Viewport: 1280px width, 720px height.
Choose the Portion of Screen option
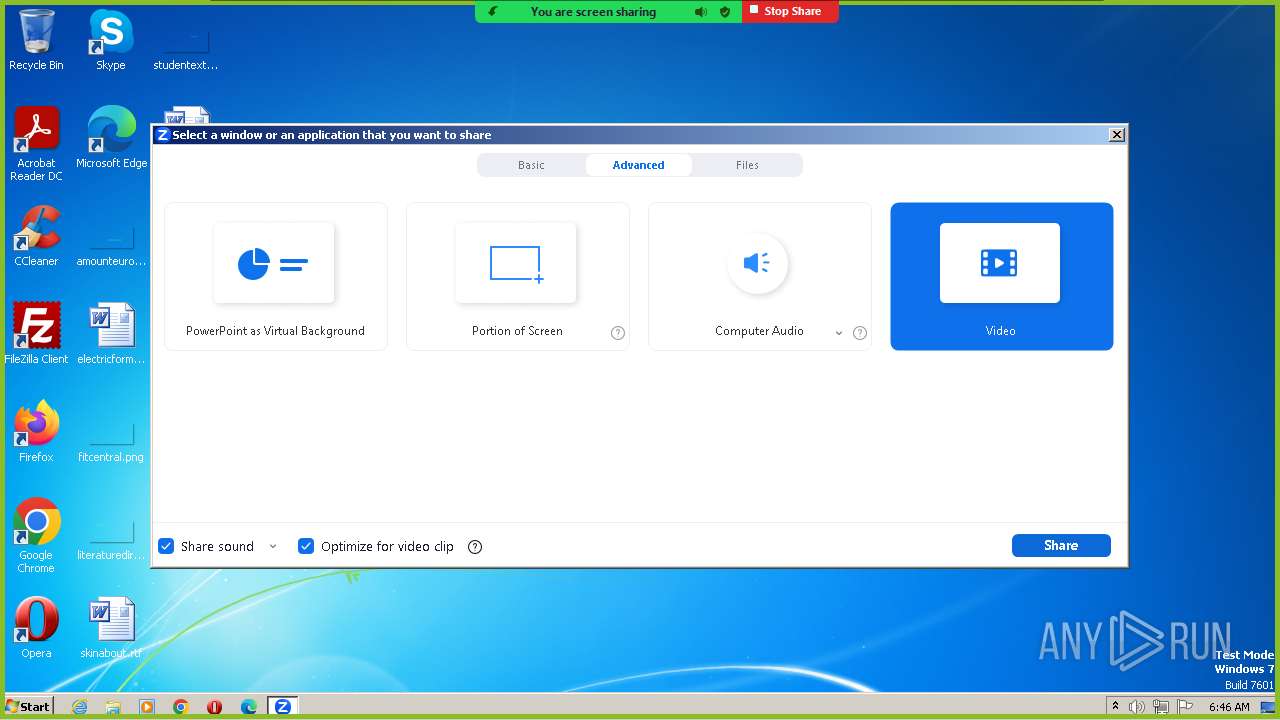pyautogui.click(x=517, y=276)
